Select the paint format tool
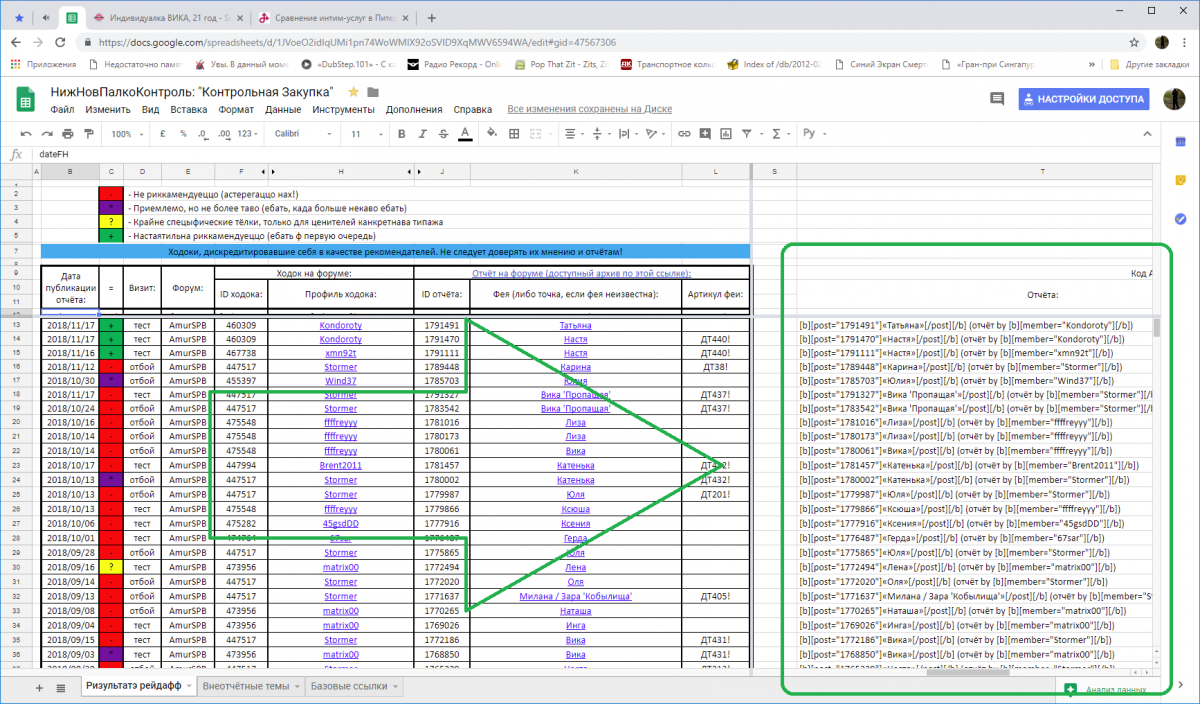This screenshot has width=1200, height=704. click(x=88, y=133)
